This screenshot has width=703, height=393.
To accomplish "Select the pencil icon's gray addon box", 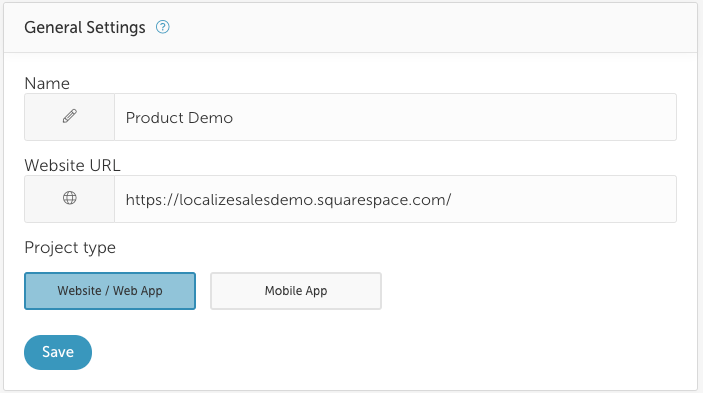I will click(x=69, y=117).
